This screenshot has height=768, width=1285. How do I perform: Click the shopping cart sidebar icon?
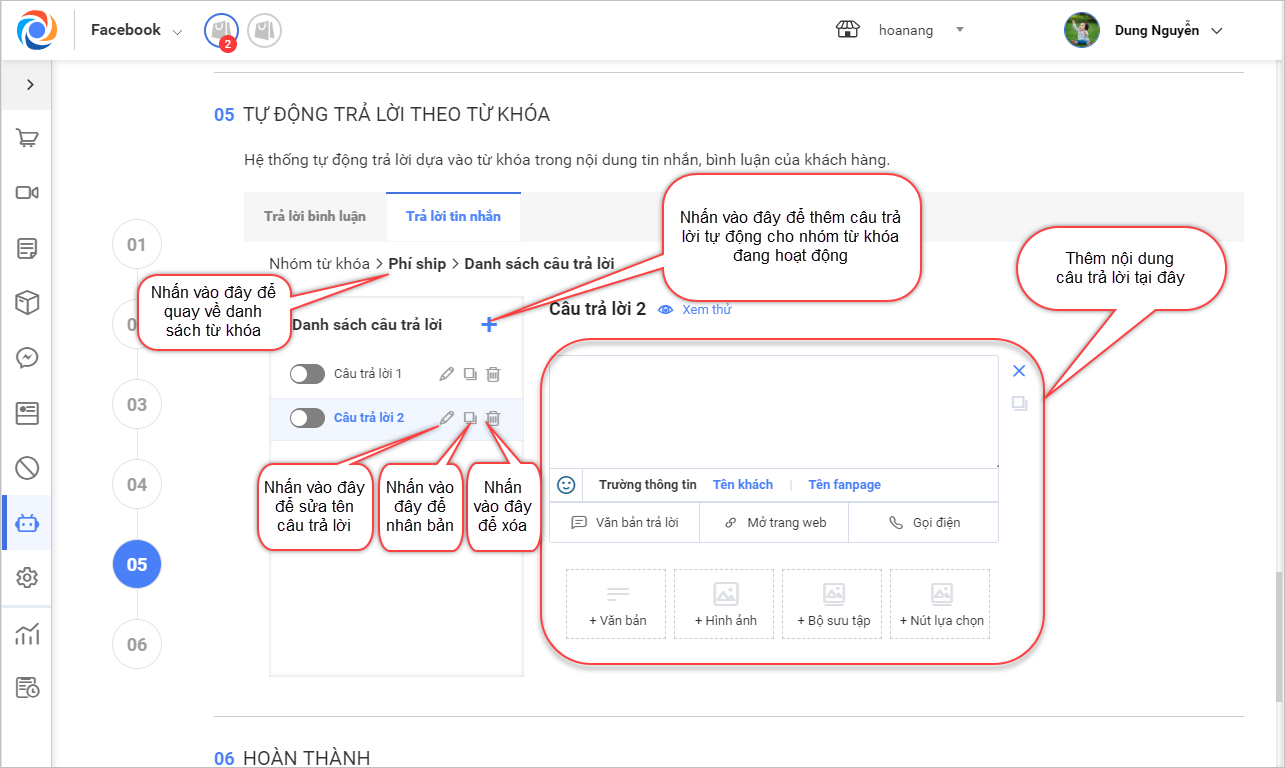27,139
